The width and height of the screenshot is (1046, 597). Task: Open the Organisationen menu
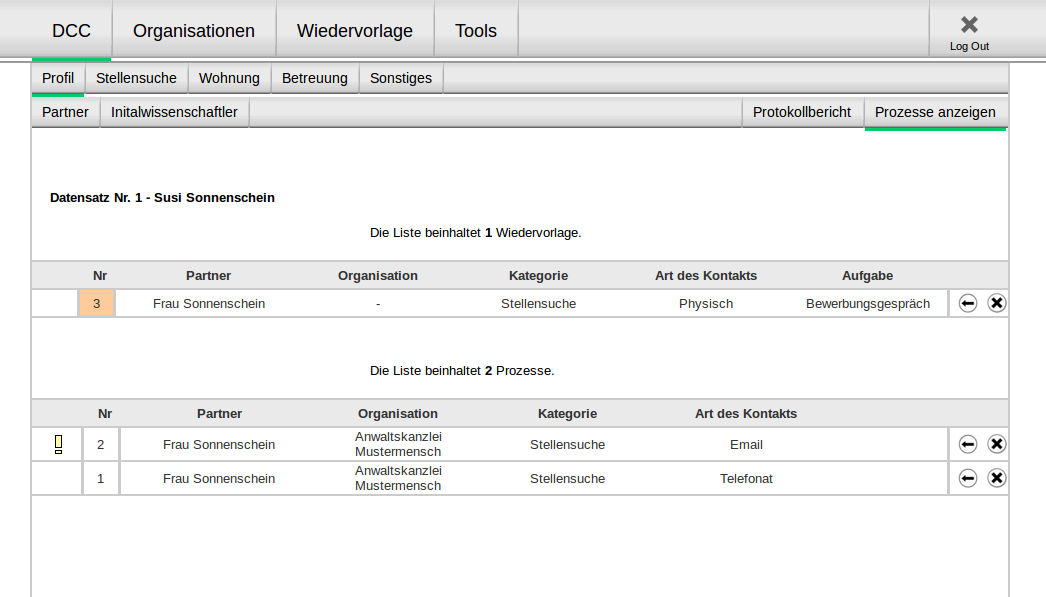pos(194,31)
